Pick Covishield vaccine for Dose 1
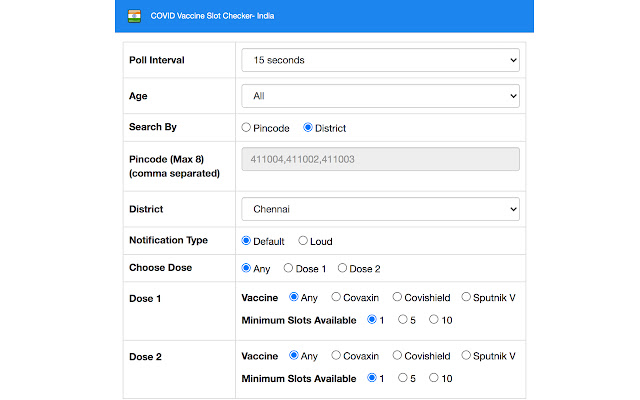 (398, 297)
